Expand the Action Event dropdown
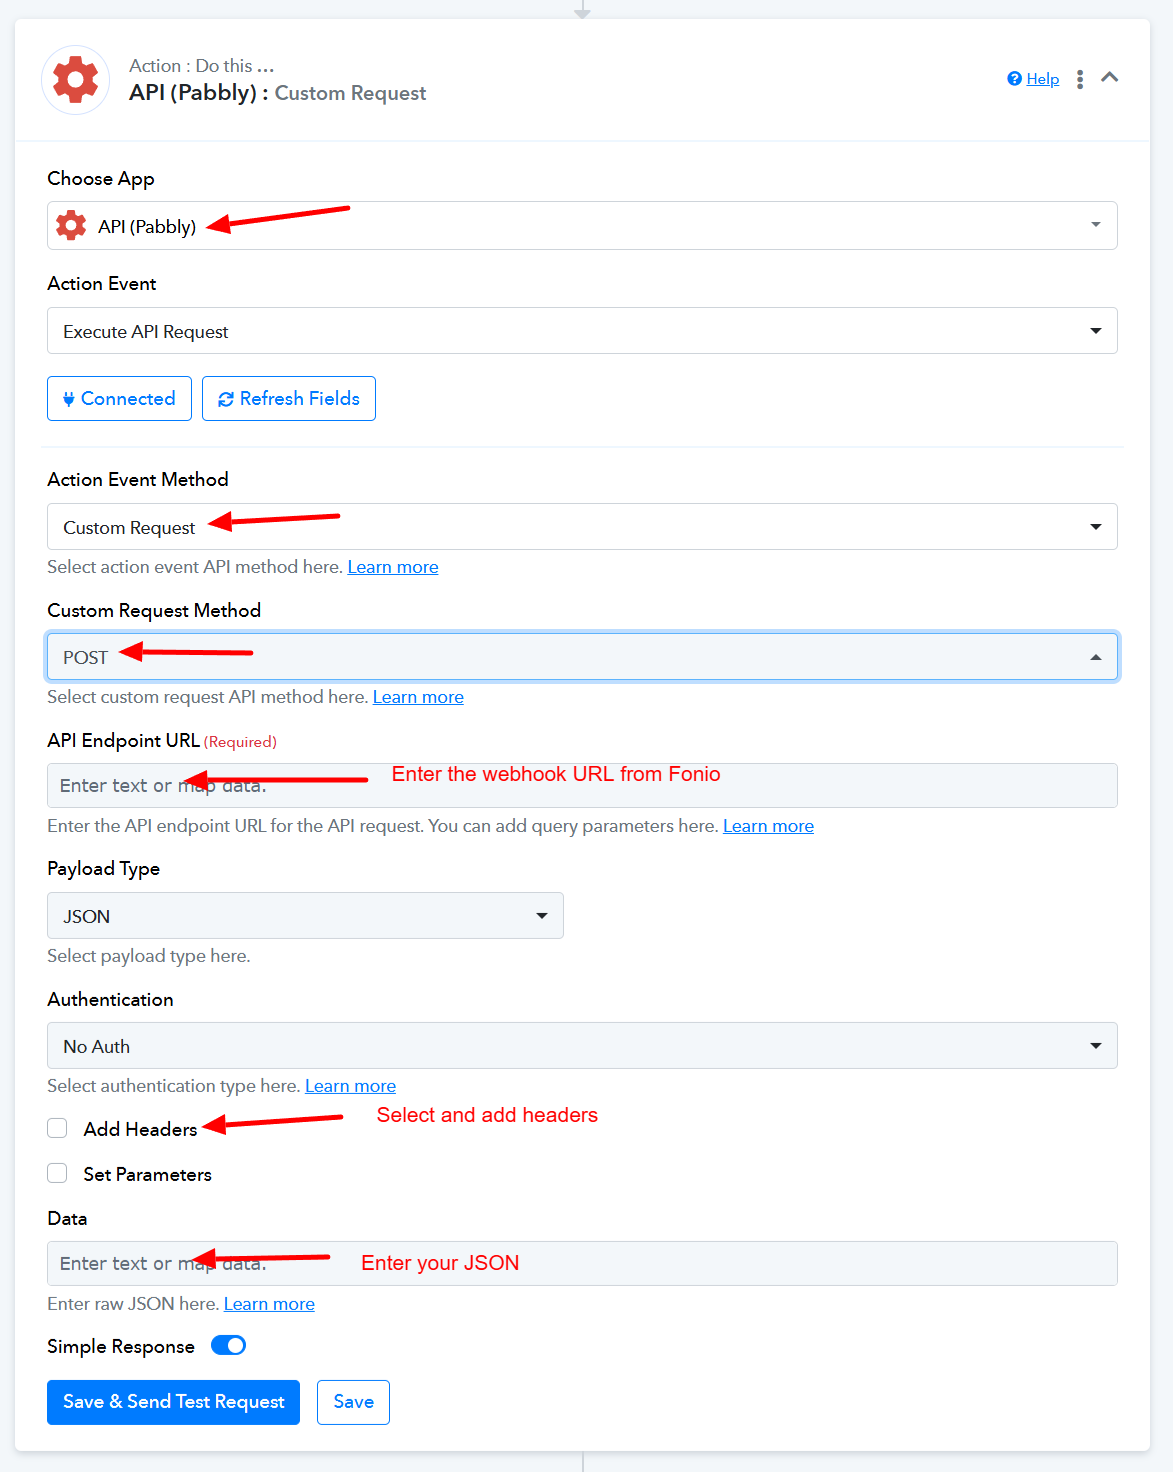Screen dimensions: 1173x1472 pyautogui.click(x=582, y=331)
